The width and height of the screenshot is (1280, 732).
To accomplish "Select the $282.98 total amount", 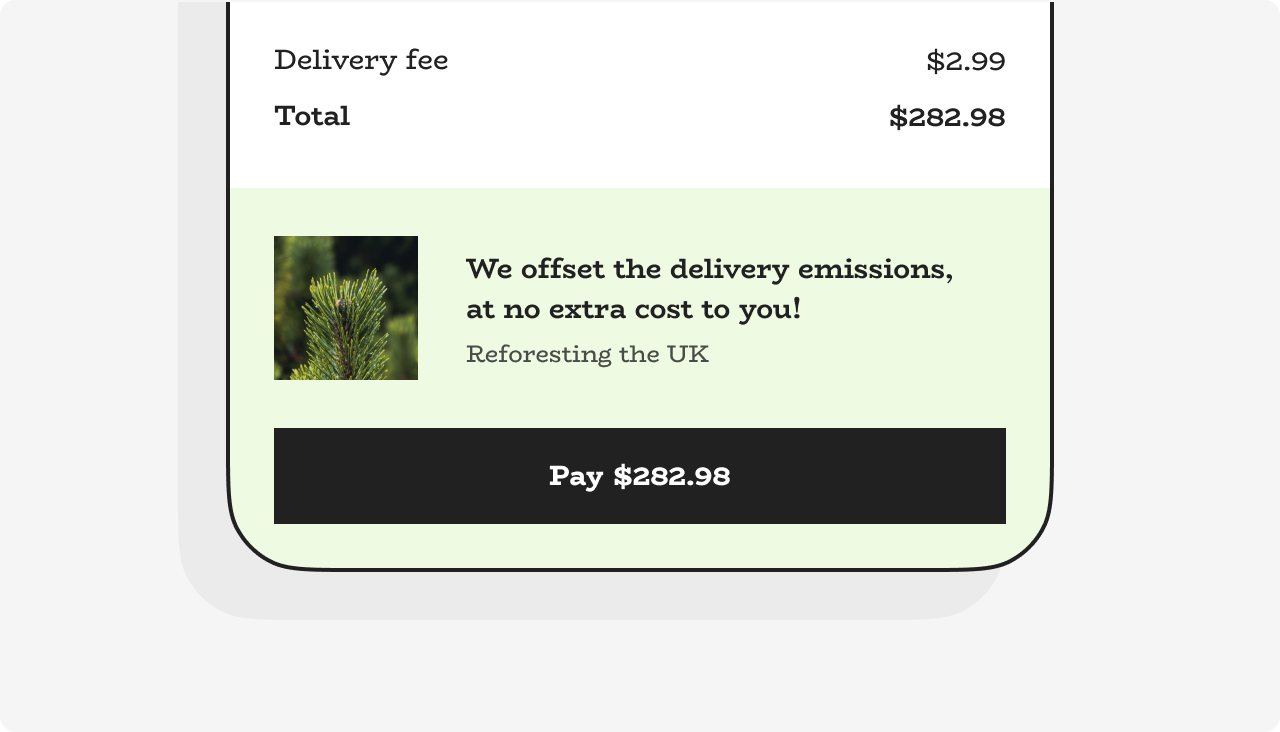I will tap(948, 117).
